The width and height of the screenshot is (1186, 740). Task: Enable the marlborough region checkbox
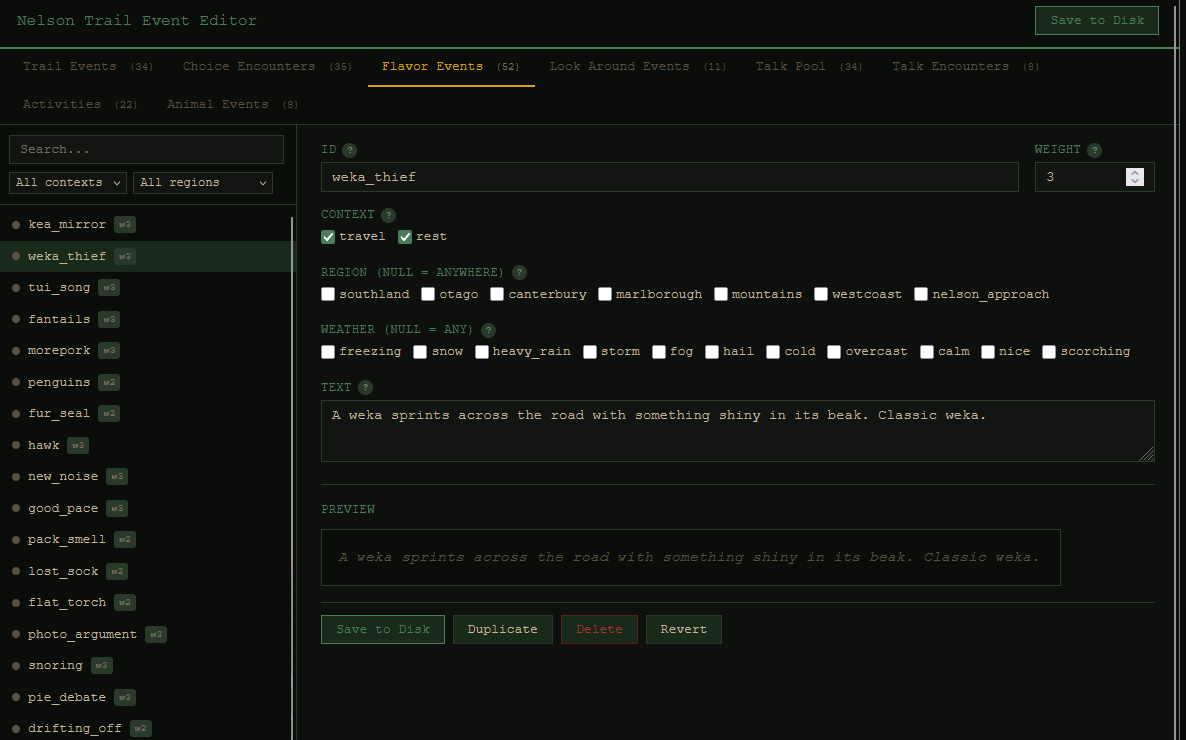pyautogui.click(x=605, y=294)
